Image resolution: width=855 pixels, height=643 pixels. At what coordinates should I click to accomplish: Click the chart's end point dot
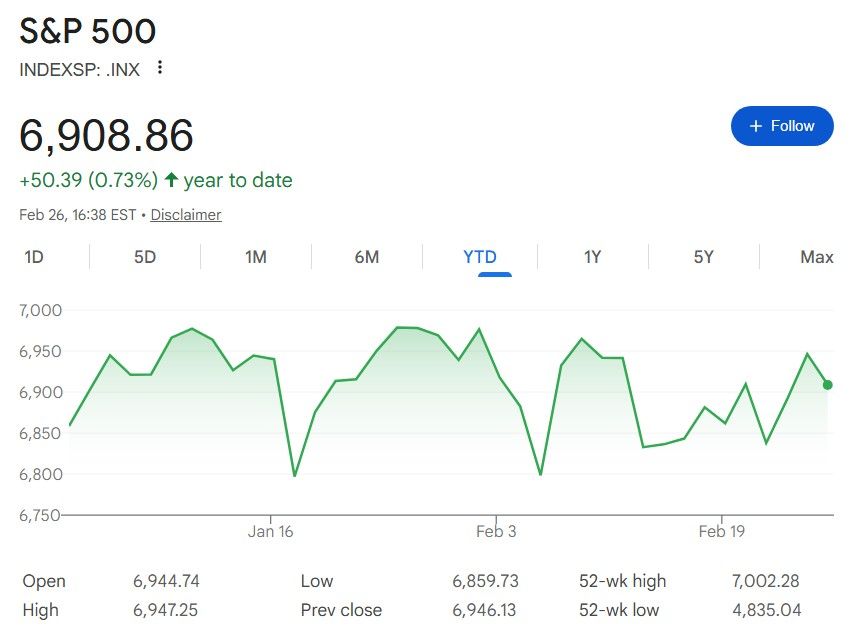(x=827, y=385)
